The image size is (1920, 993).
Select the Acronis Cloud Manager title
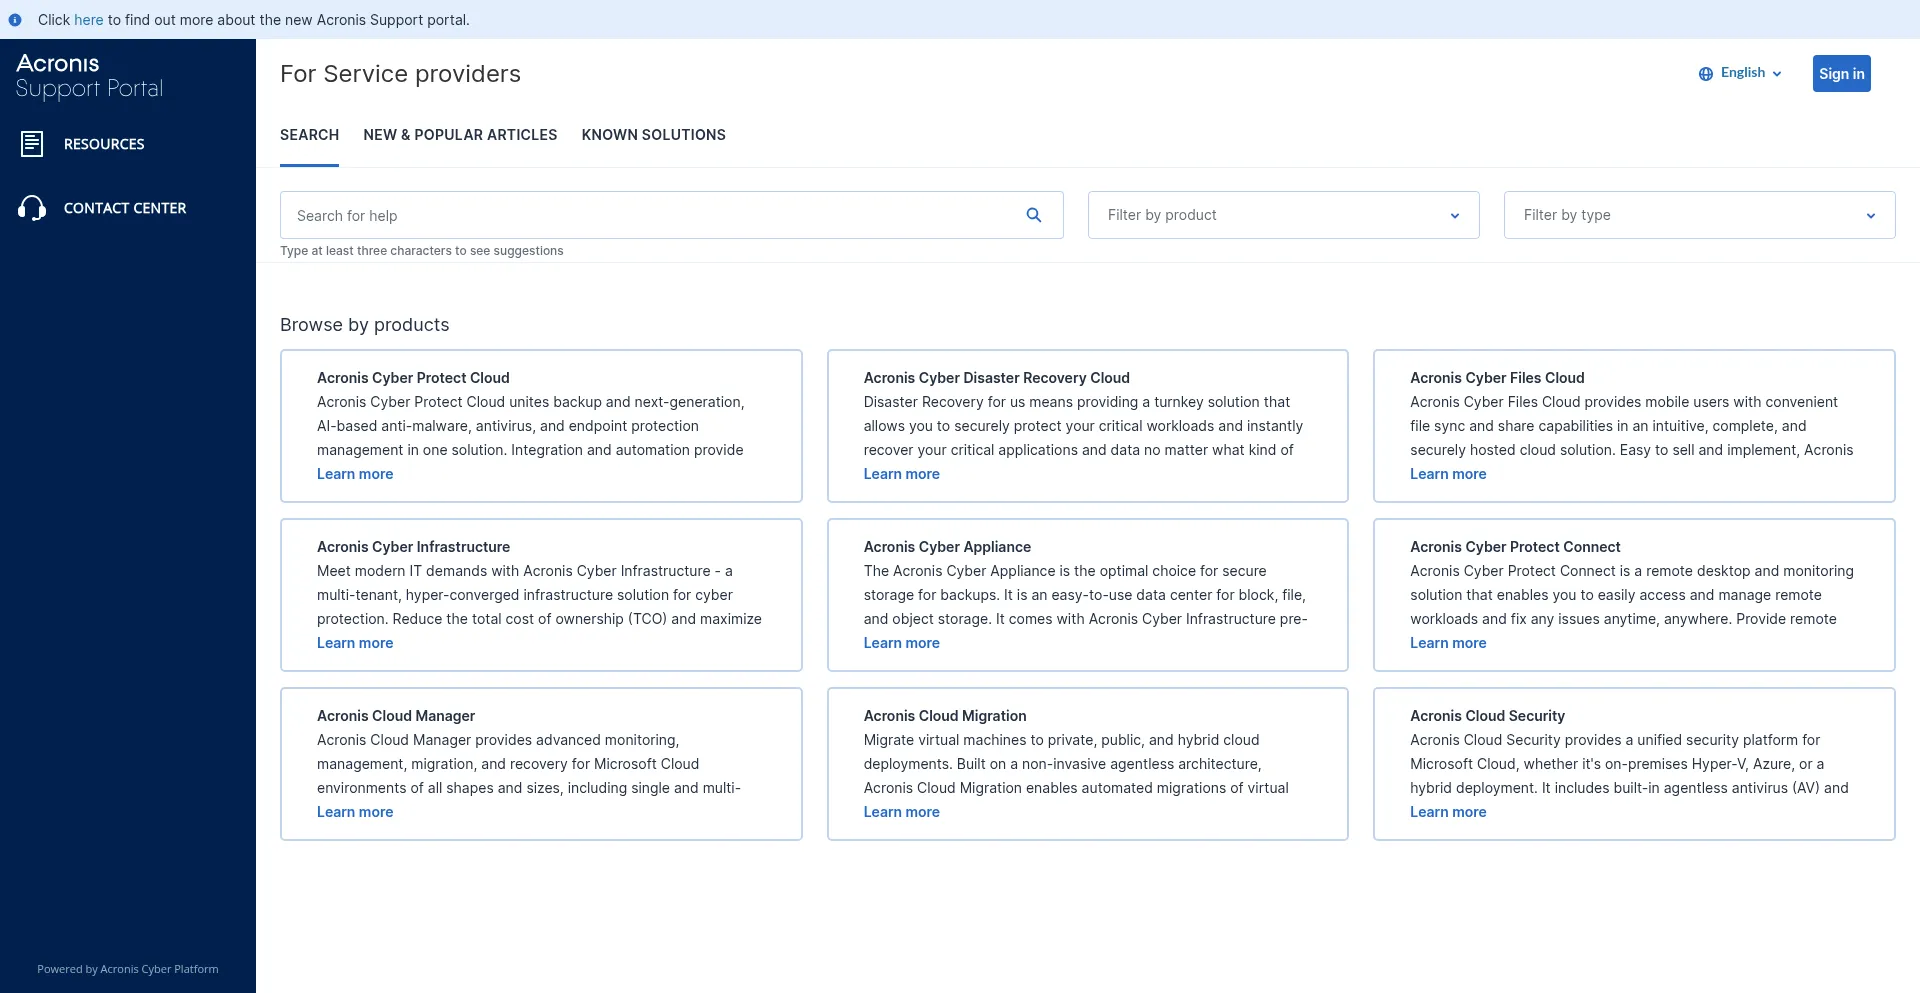click(x=396, y=716)
